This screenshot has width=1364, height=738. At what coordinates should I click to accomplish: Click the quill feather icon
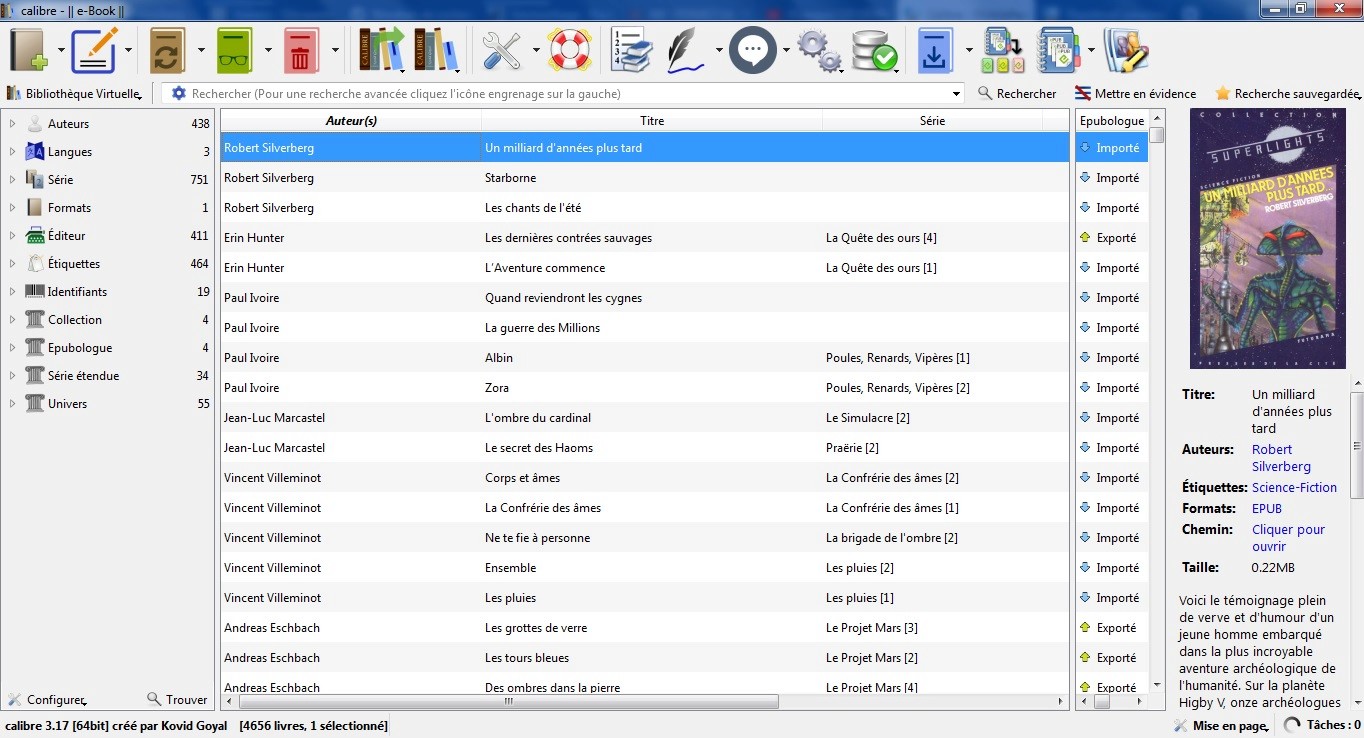[687, 50]
